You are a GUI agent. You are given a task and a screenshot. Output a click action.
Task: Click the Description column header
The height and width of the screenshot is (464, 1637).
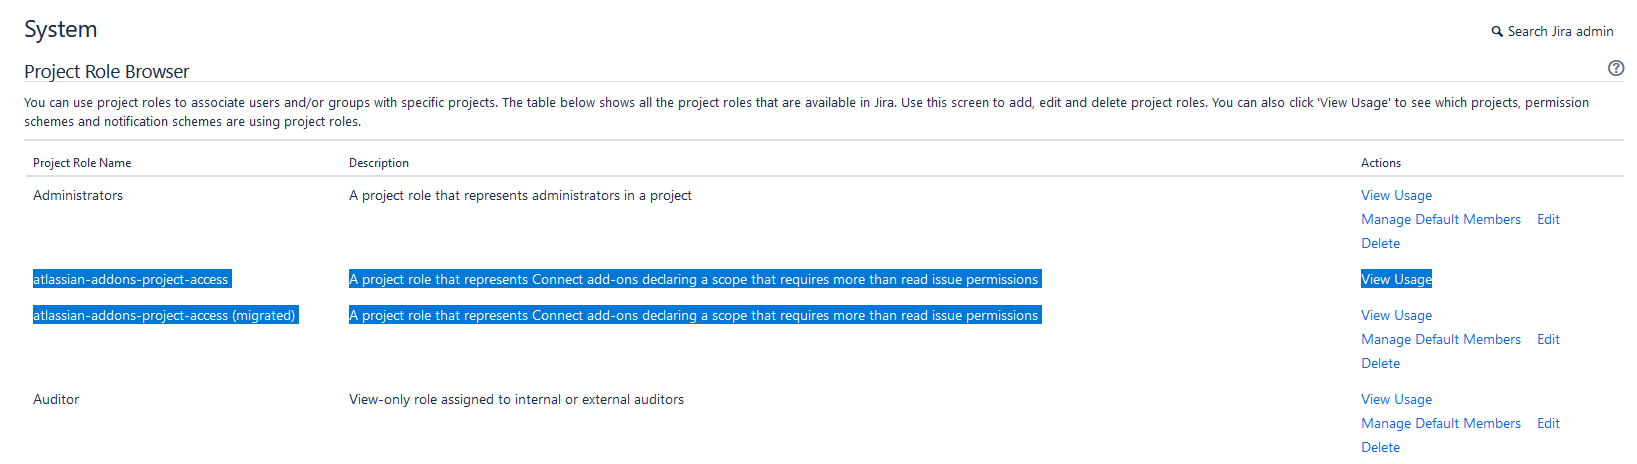(379, 162)
